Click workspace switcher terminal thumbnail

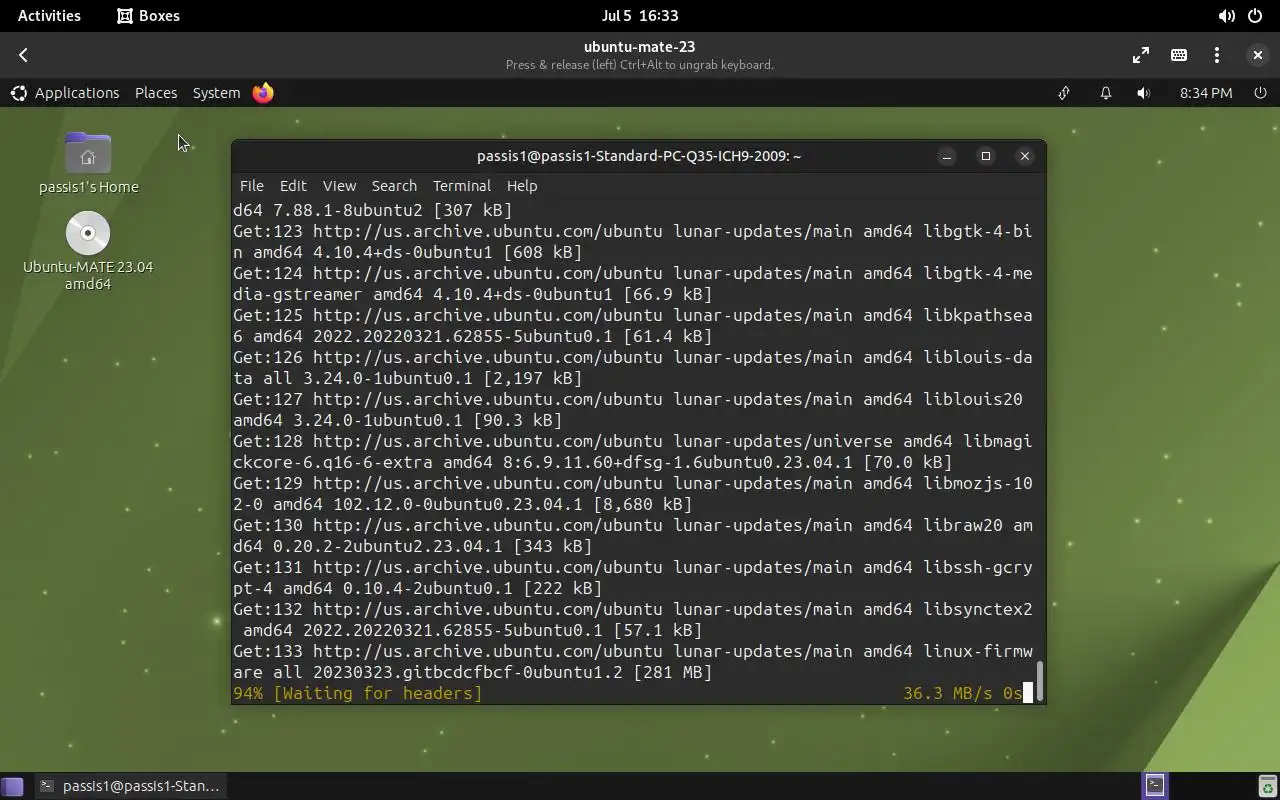tap(1155, 785)
